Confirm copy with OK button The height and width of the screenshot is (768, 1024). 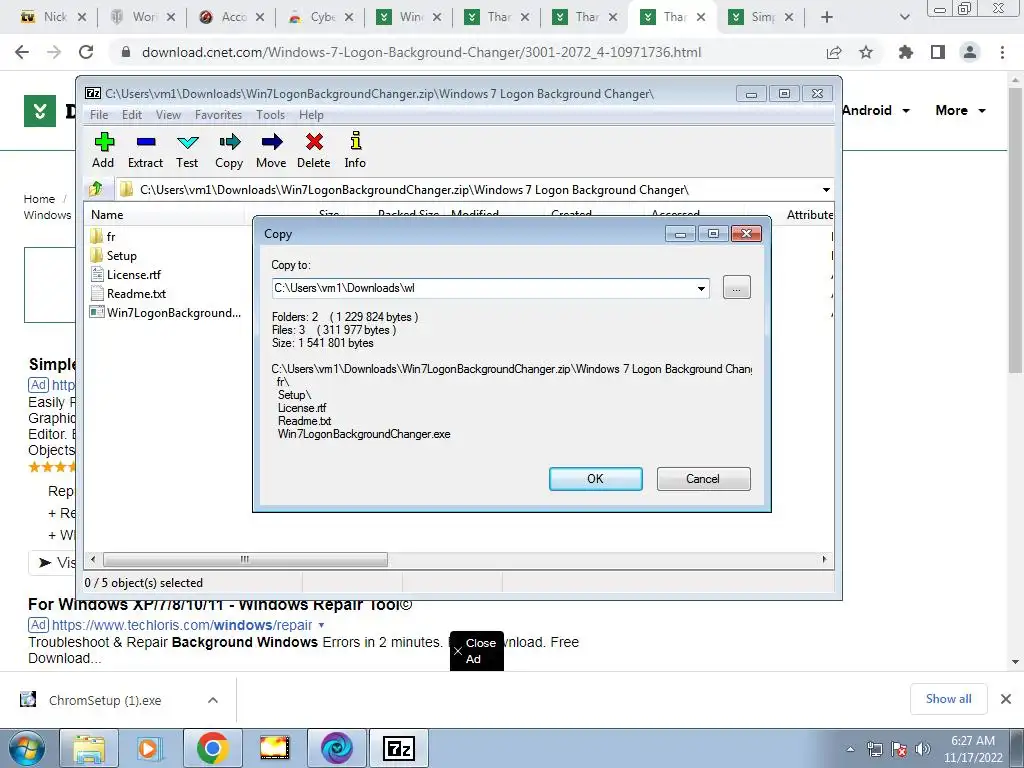coord(596,479)
